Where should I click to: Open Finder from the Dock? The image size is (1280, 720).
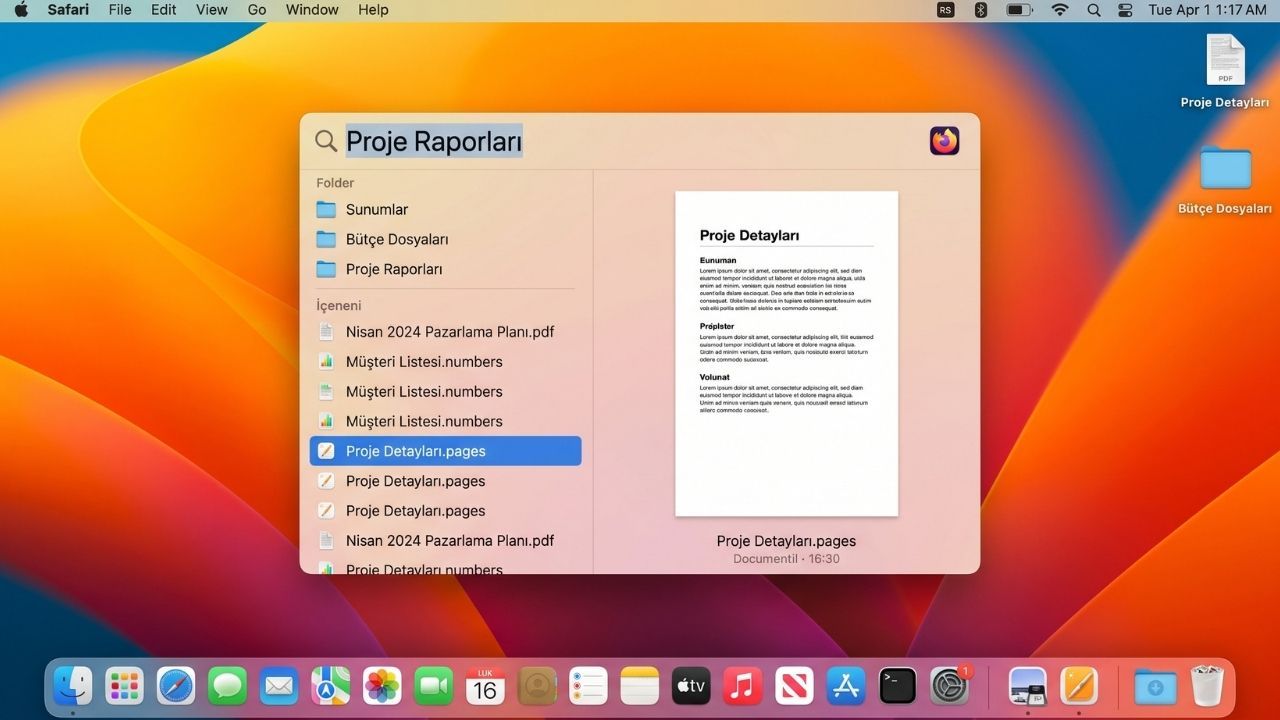pyautogui.click(x=73, y=686)
